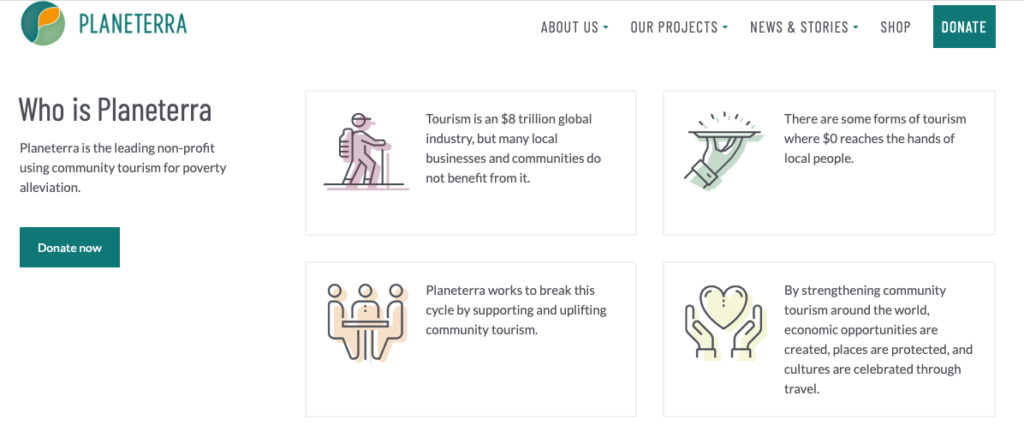This screenshot has width=1024, height=432.
Task: Click the hiker with backpack icon
Action: (365, 150)
